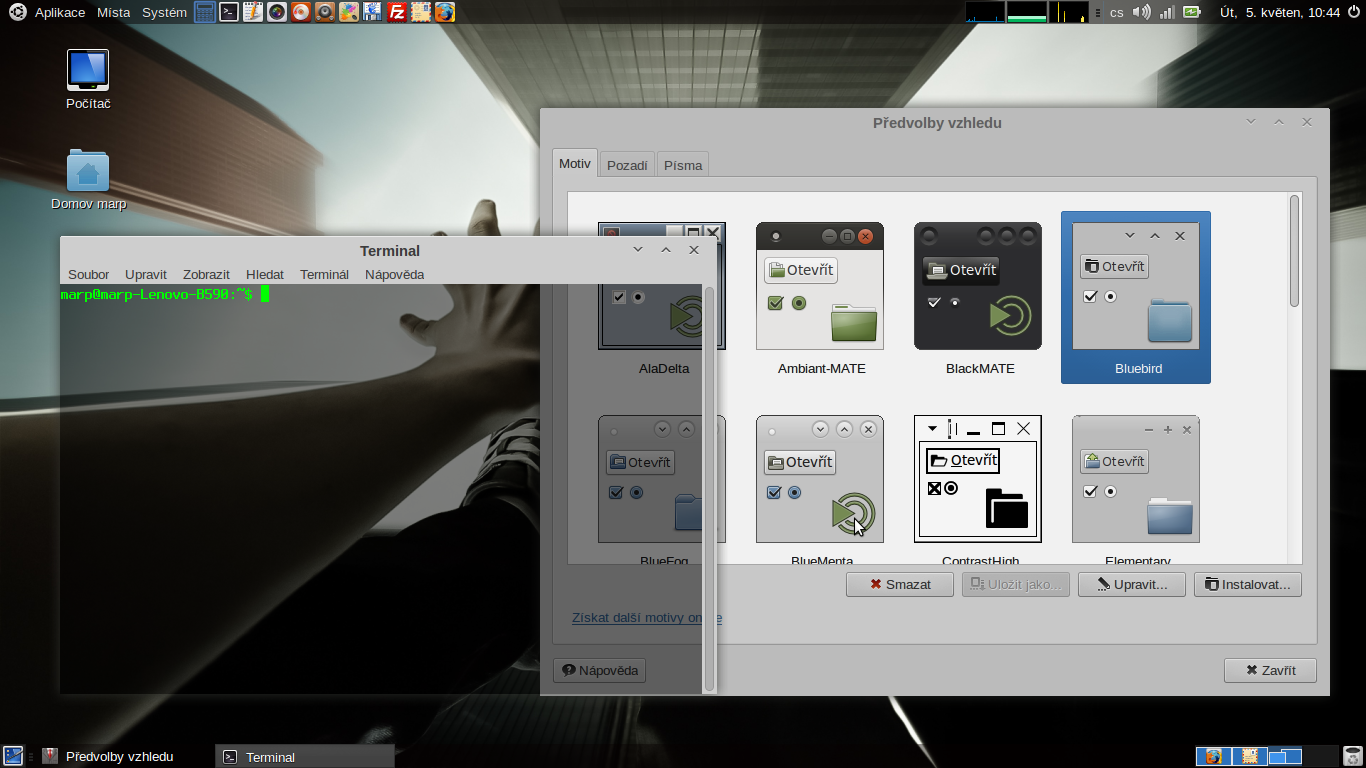The width and height of the screenshot is (1366, 768).
Task: Switch to the second workspace with mail icon
Action: (x=1250, y=756)
